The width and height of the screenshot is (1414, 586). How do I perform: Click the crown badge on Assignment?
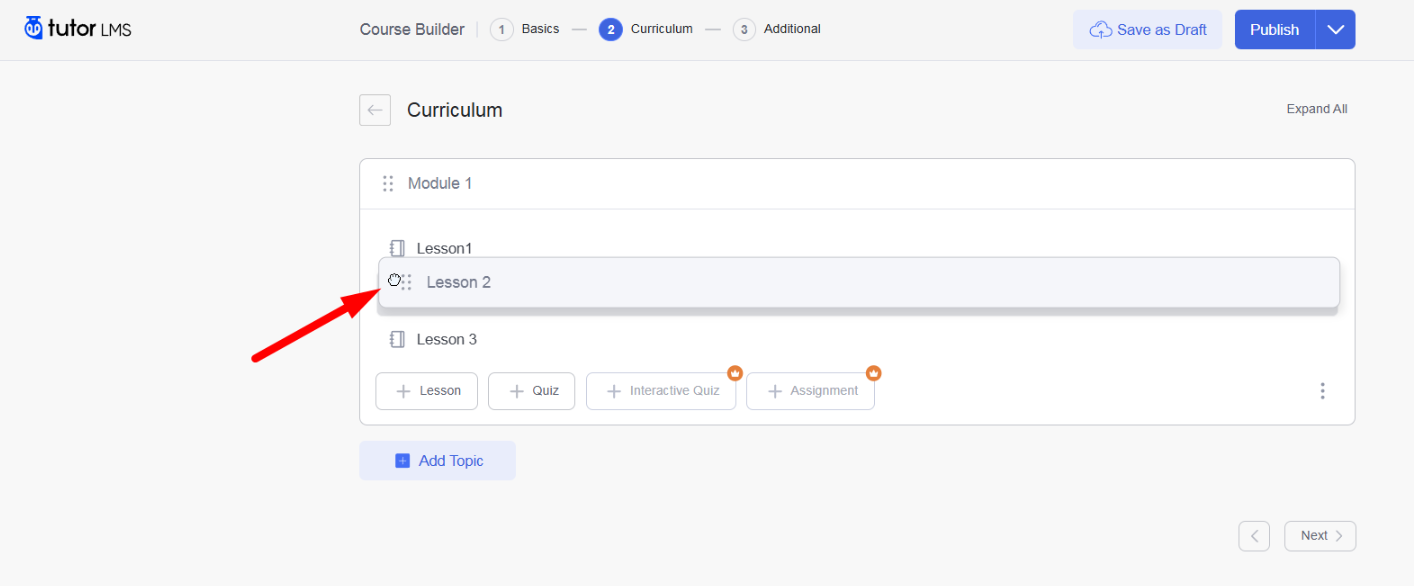pyautogui.click(x=873, y=373)
